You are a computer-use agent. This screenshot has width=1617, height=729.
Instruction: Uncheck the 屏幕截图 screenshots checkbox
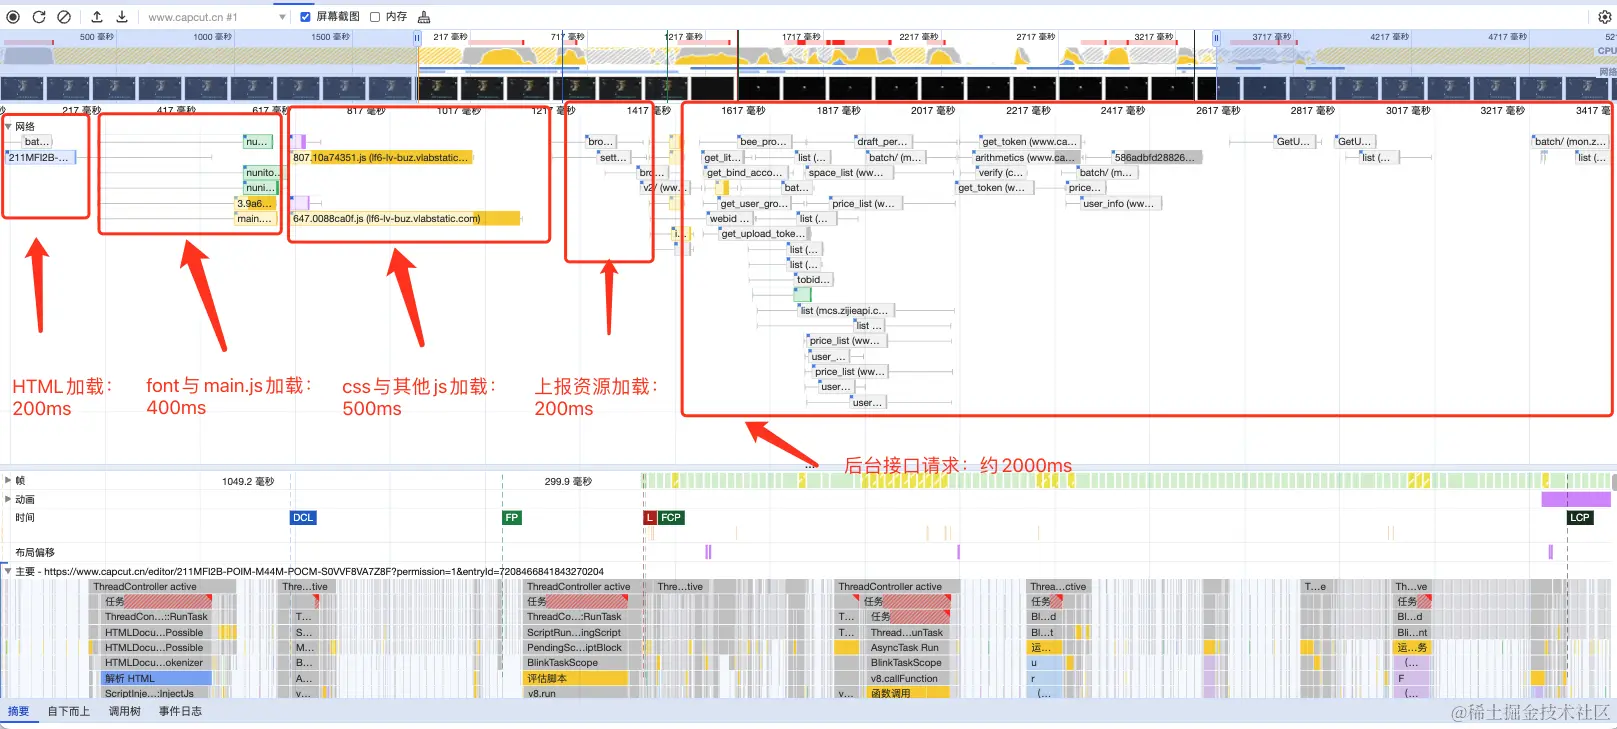coord(305,17)
